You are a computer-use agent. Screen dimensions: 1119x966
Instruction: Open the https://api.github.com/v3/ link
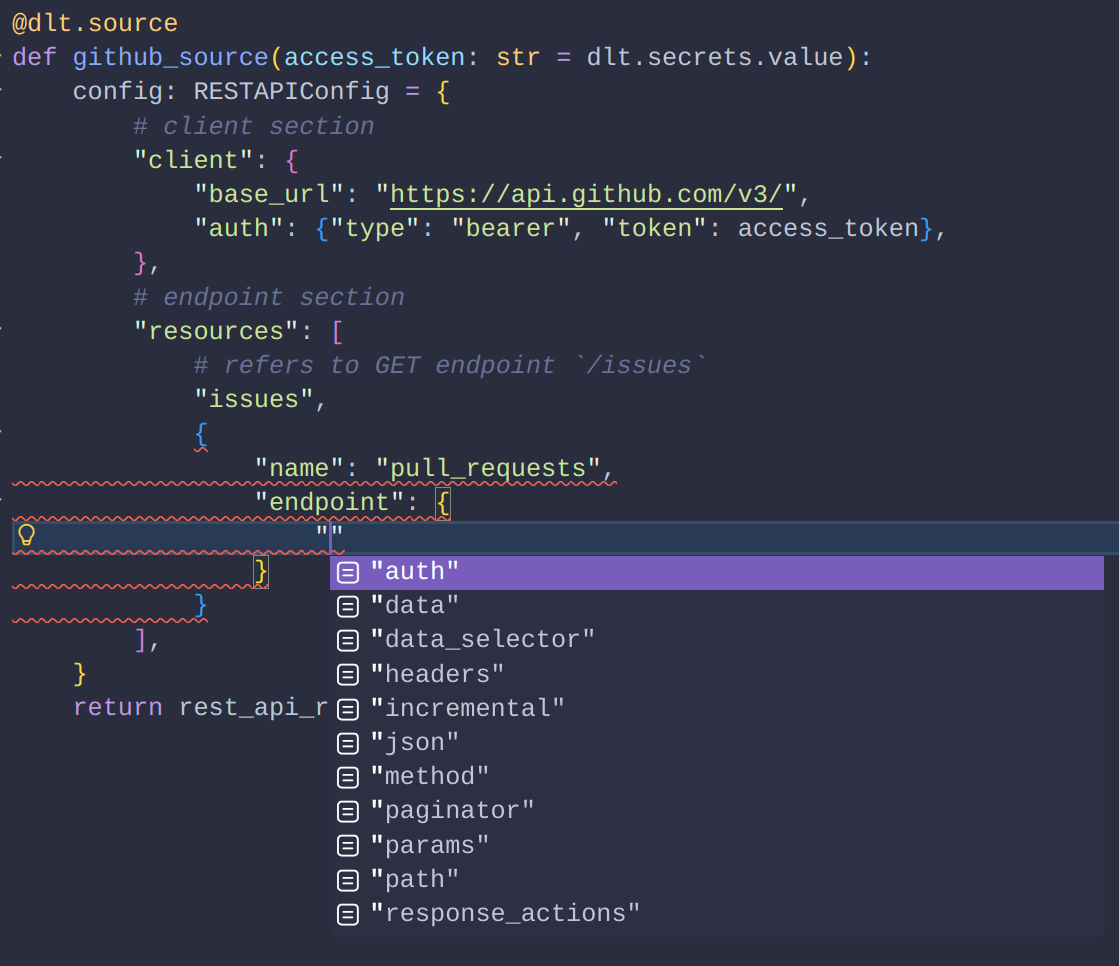586,193
